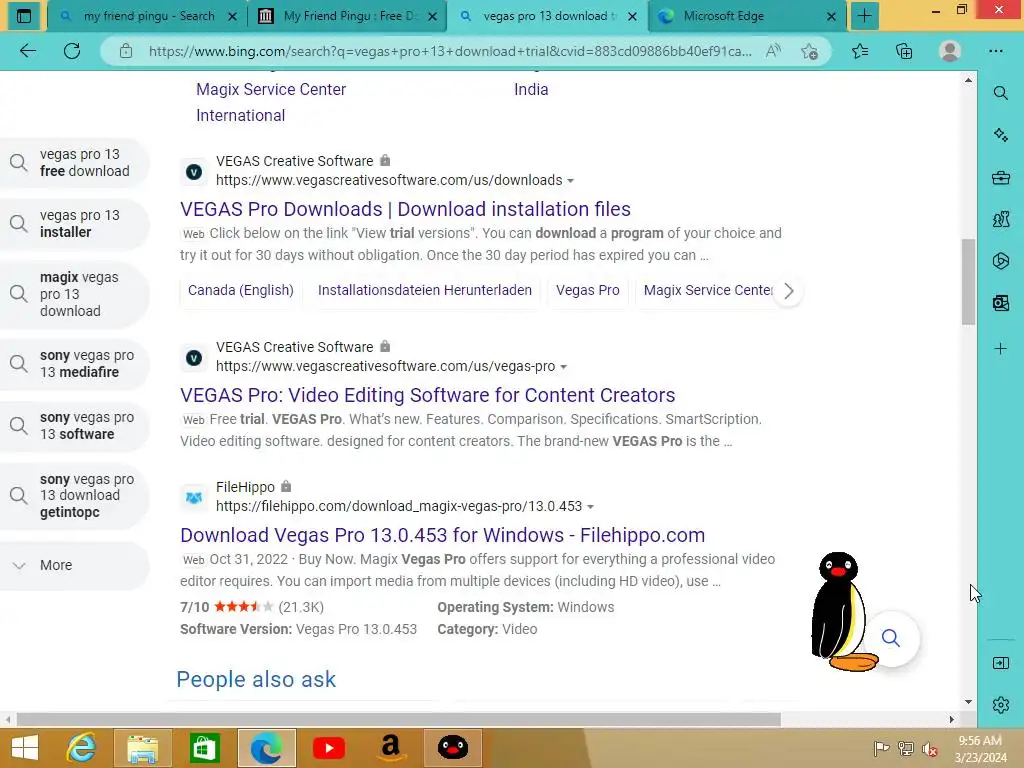Open YouTube app from taskbar

328,748
